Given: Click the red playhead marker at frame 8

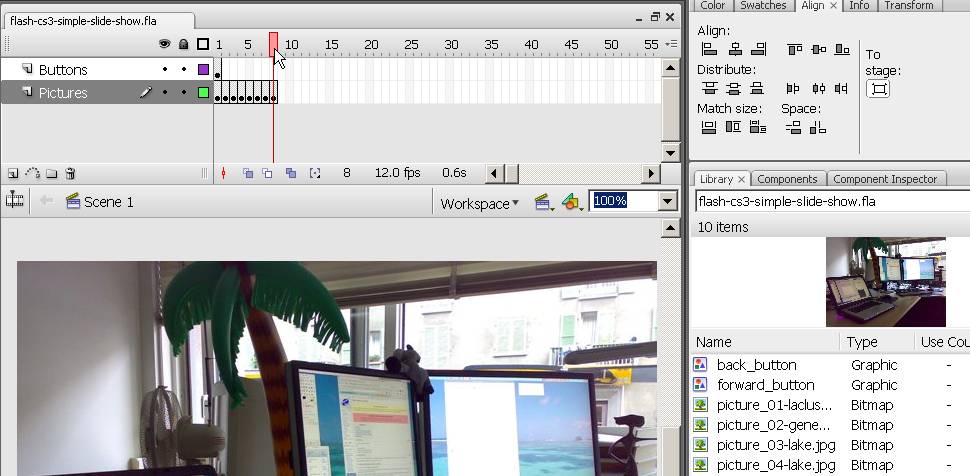Looking at the screenshot, I should pyautogui.click(x=273, y=44).
